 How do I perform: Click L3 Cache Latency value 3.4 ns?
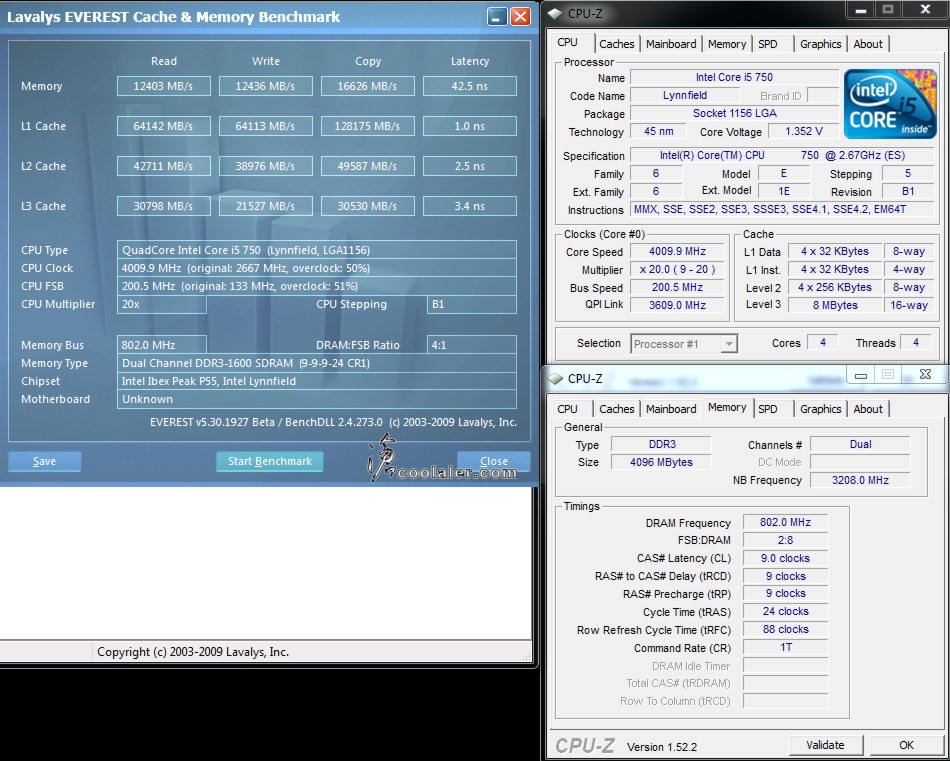470,206
